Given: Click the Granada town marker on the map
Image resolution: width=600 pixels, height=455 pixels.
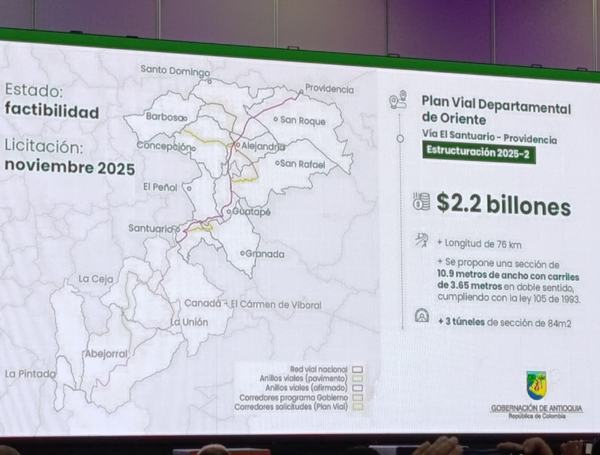Looking at the screenshot, I should tap(244, 253).
